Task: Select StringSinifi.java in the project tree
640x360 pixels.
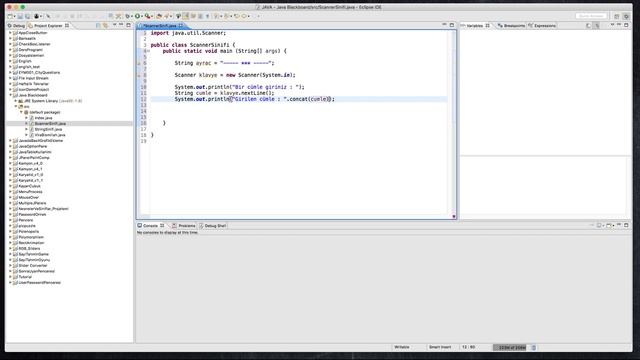Action: (x=48, y=129)
